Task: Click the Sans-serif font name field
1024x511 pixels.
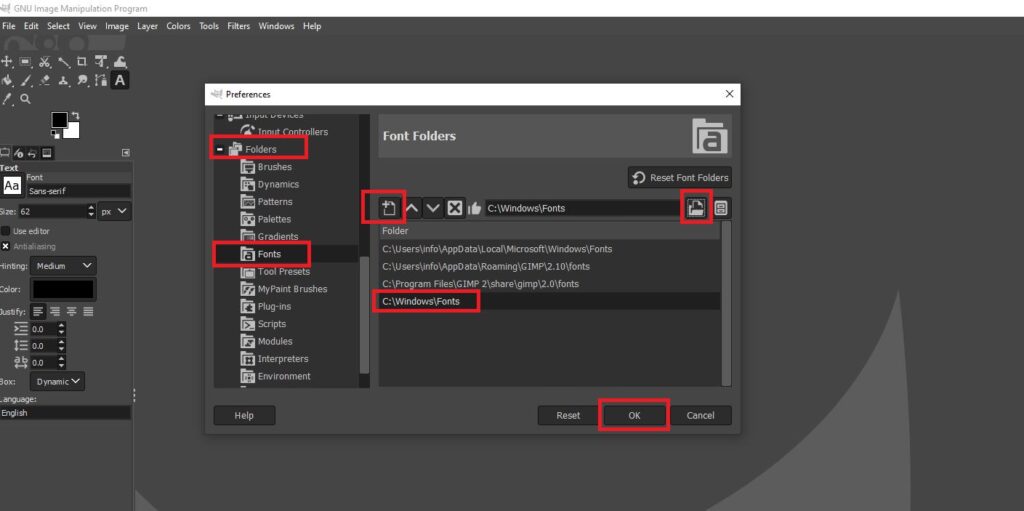Action: click(x=78, y=191)
